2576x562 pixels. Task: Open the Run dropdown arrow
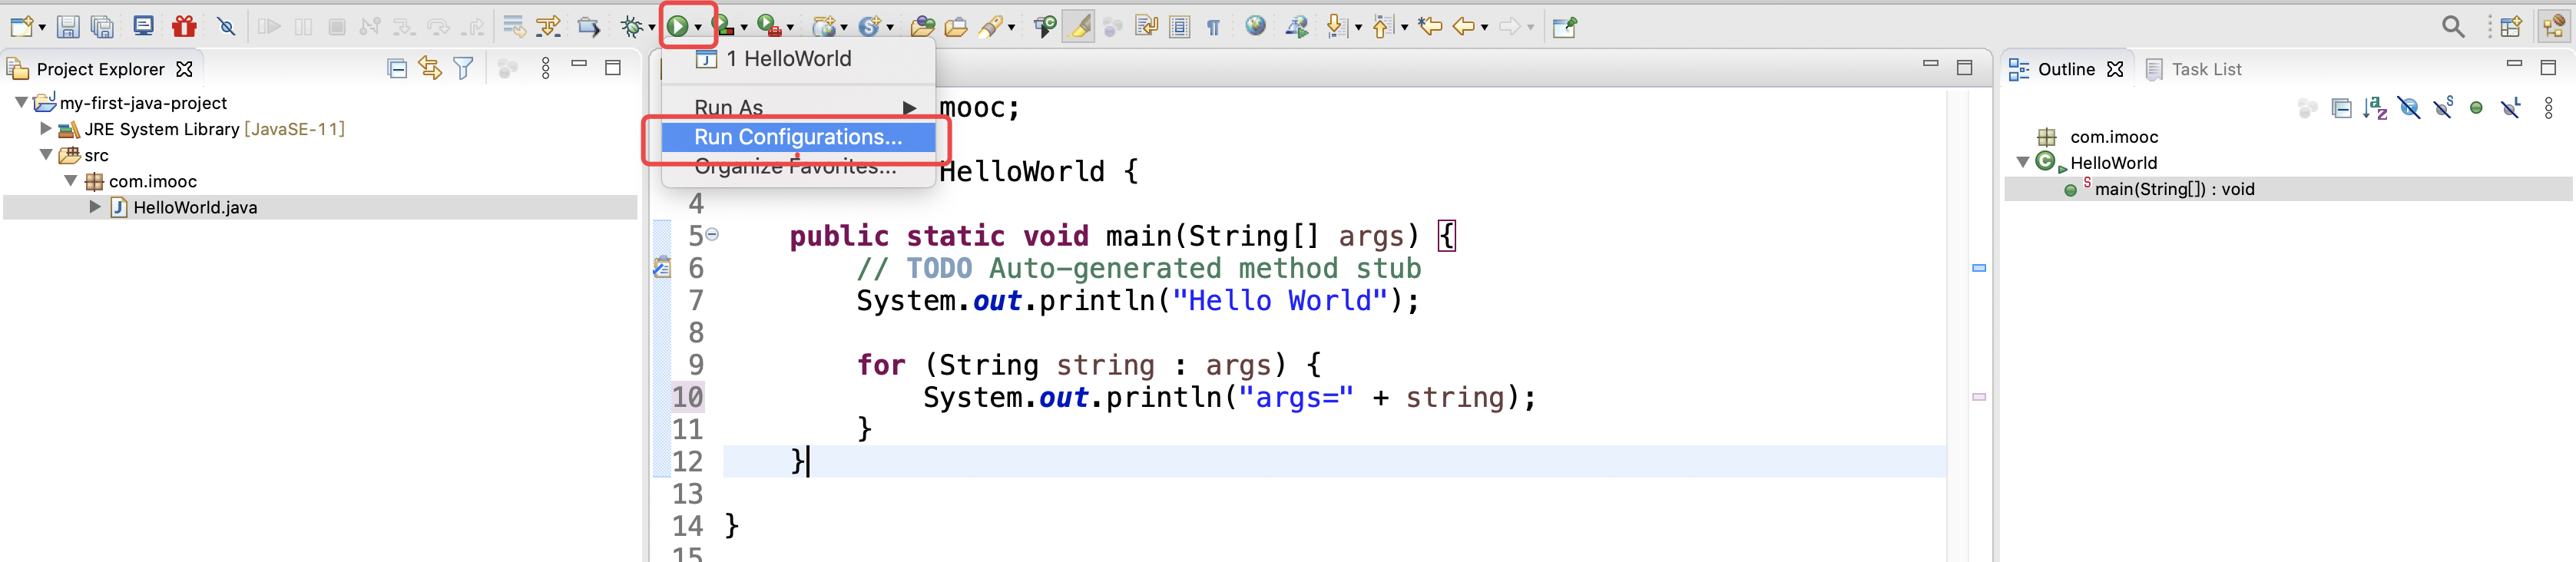click(698, 28)
